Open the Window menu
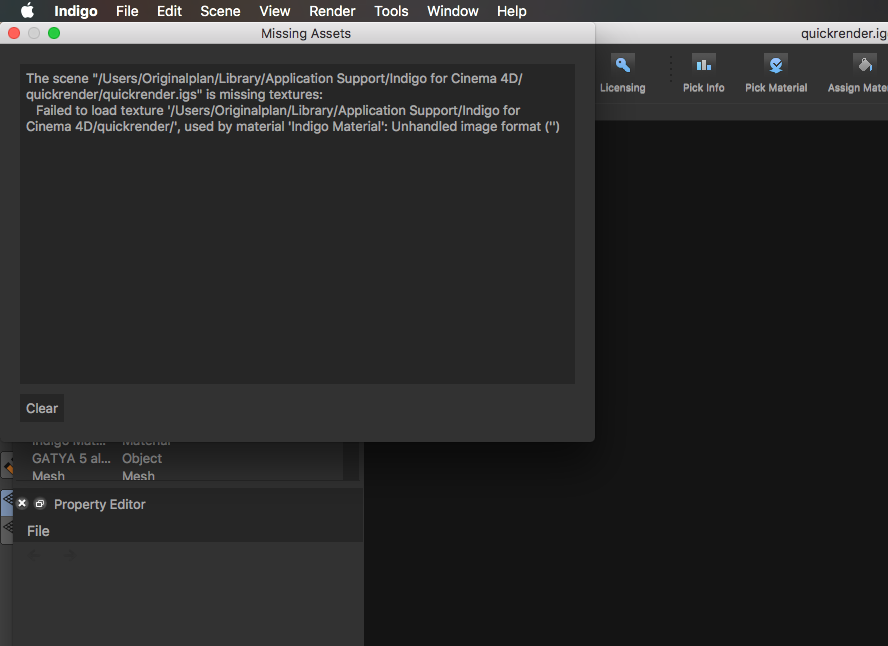Screen dimensions: 888x646 click(x=452, y=11)
